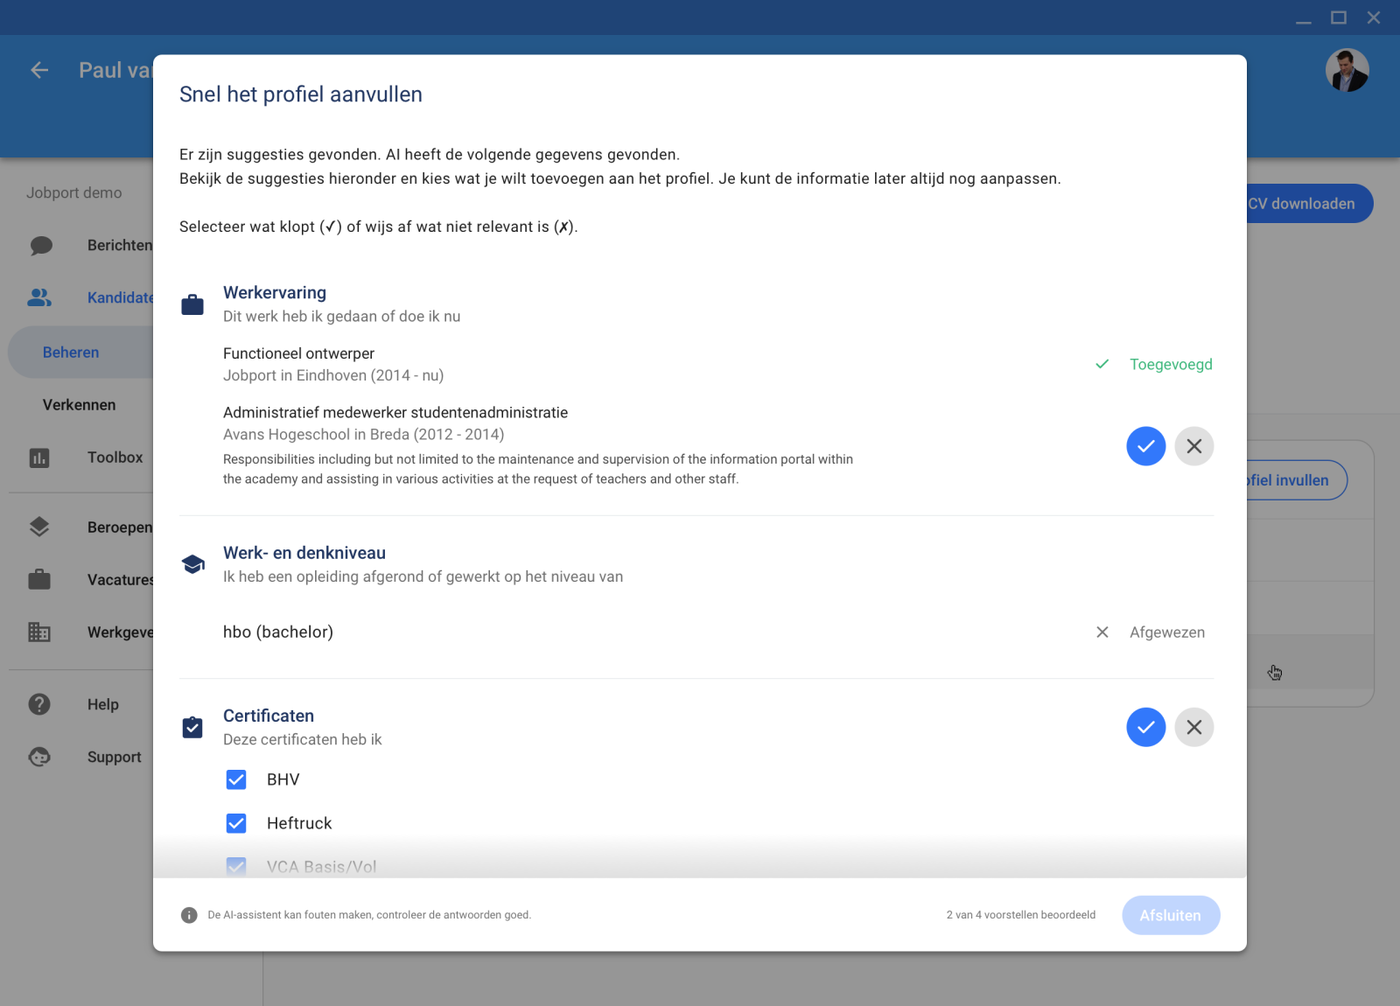The image size is (1400, 1006).
Task: Open the Support menu item
Action: tap(113, 757)
